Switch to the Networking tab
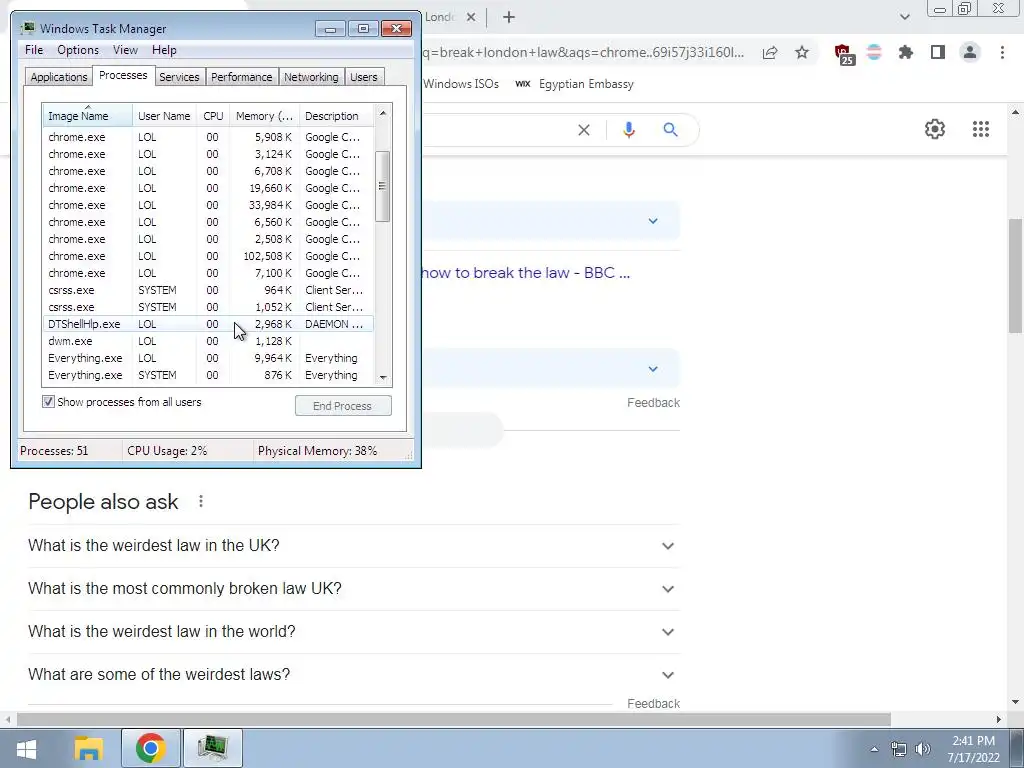 pyautogui.click(x=311, y=77)
